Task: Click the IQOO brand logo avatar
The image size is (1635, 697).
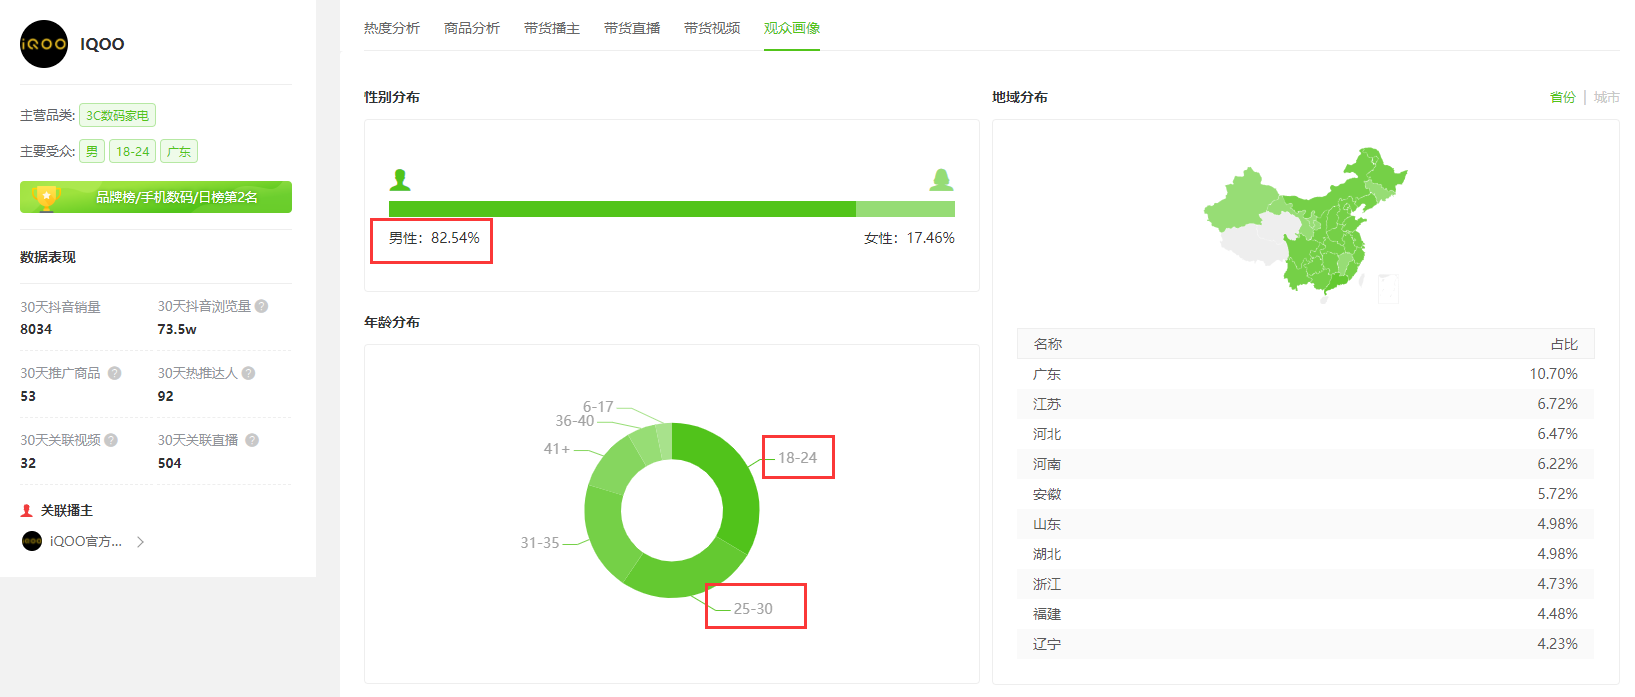Action: [x=44, y=44]
